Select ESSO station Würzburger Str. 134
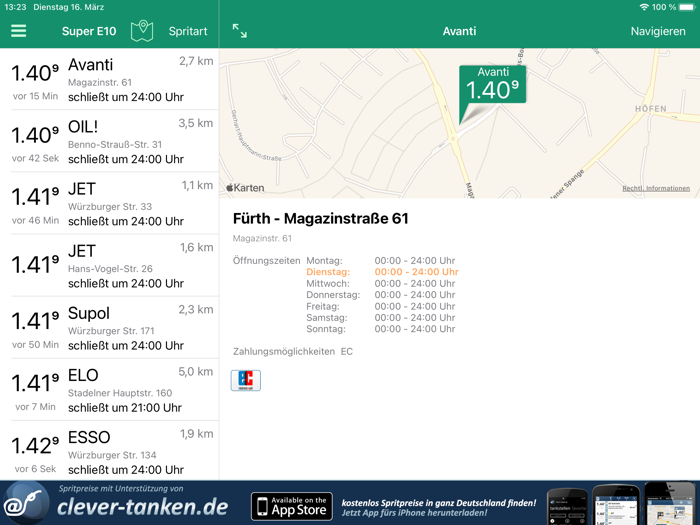This screenshot has height=525, width=700. 109,451
